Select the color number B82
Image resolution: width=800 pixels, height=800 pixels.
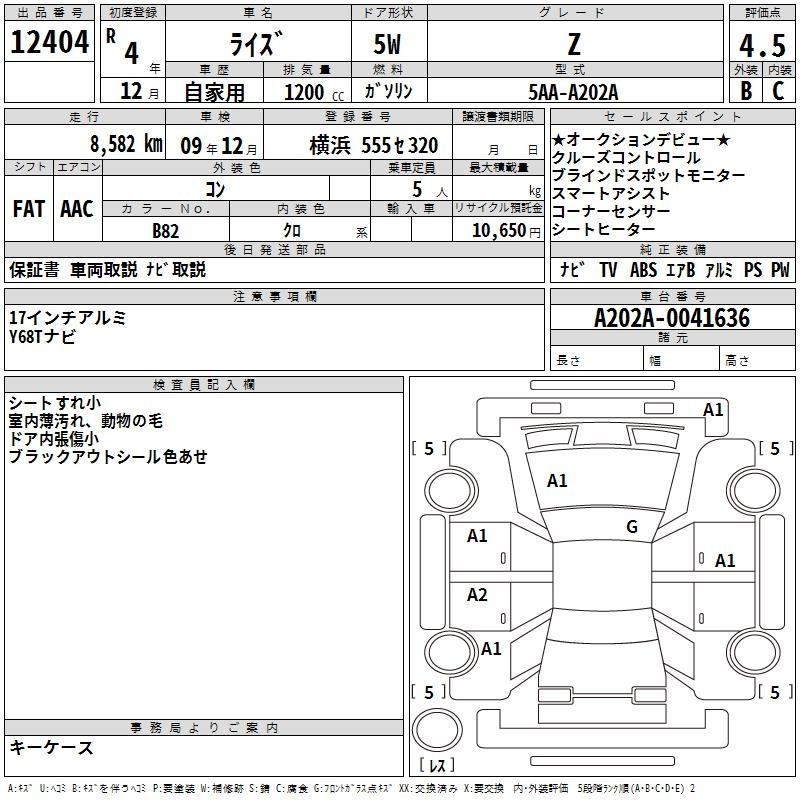pos(166,230)
